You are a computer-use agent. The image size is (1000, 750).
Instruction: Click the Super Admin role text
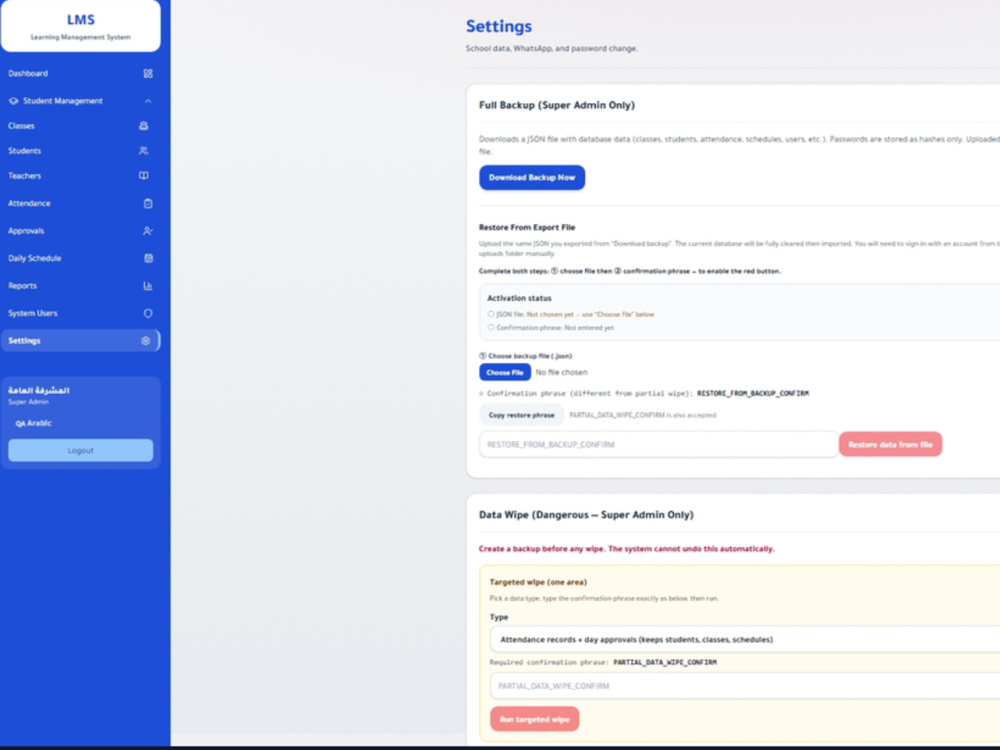tap(28, 402)
